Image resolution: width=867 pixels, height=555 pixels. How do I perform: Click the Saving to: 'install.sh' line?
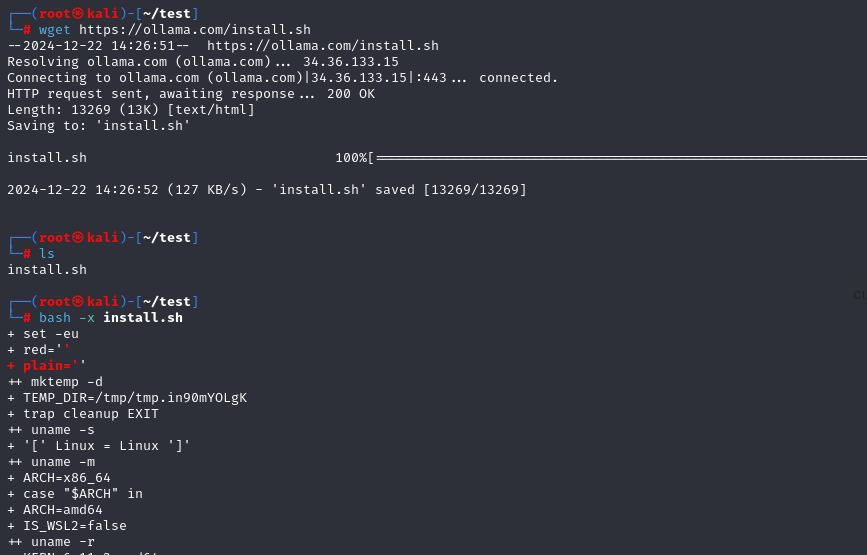tap(98, 126)
